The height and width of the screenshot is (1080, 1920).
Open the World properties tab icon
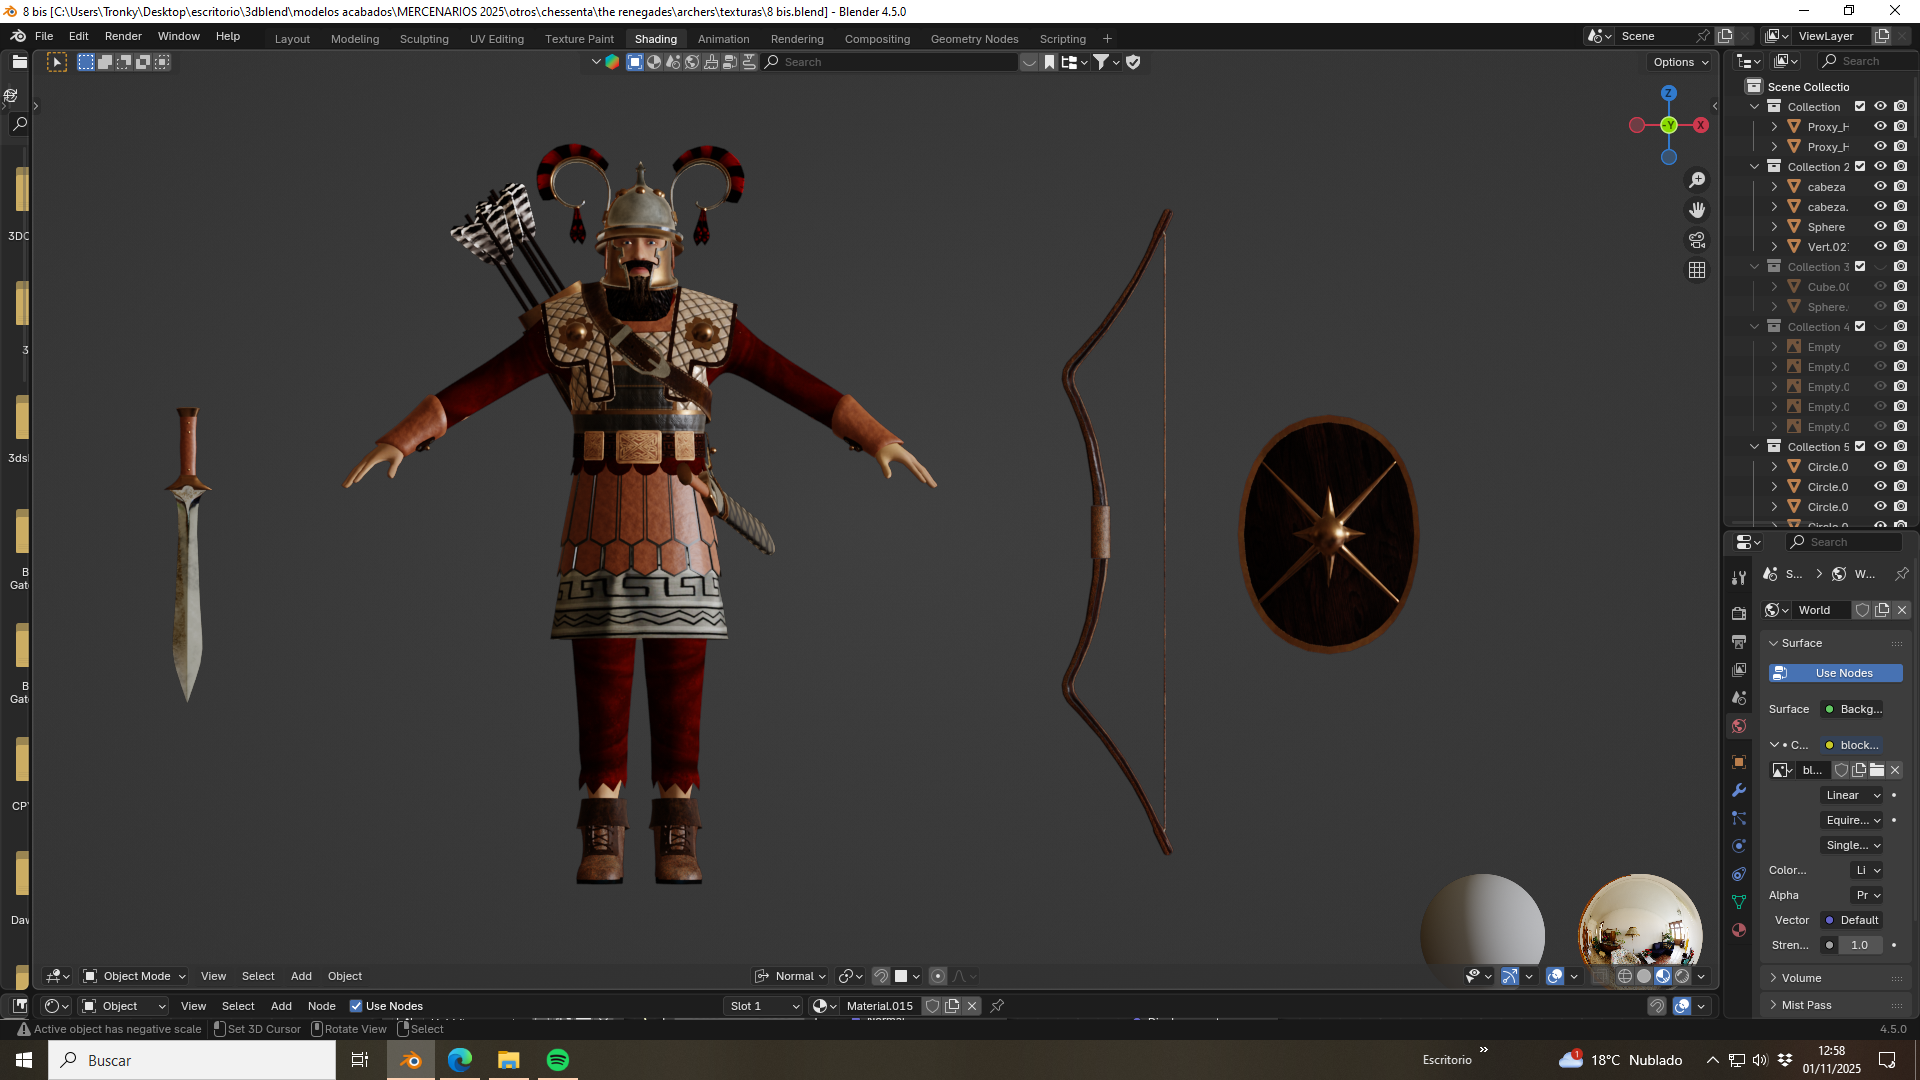coord(1739,726)
